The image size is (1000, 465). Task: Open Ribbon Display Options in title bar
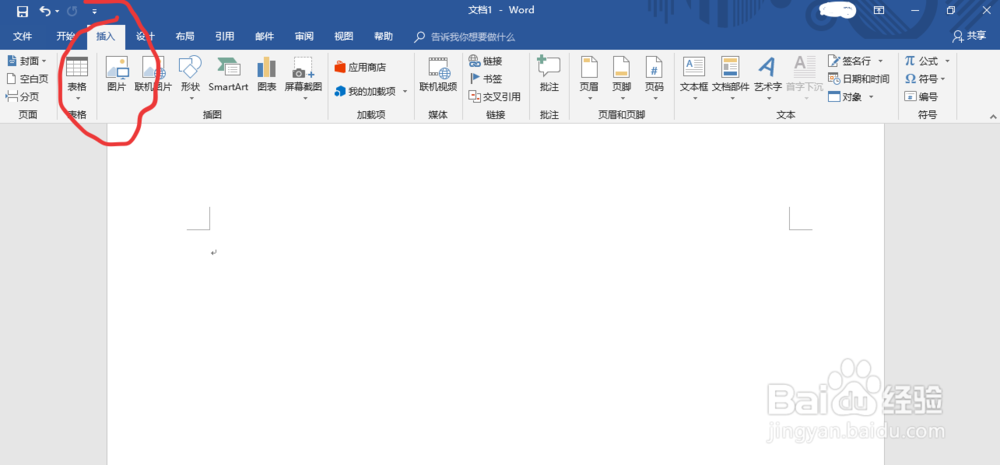[879, 10]
